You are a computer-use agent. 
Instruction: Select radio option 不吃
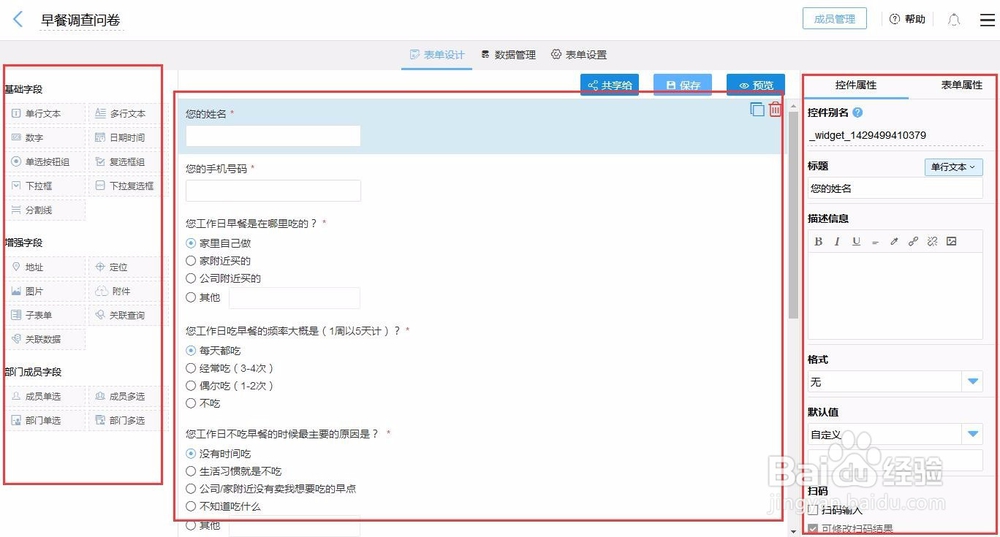pos(191,403)
